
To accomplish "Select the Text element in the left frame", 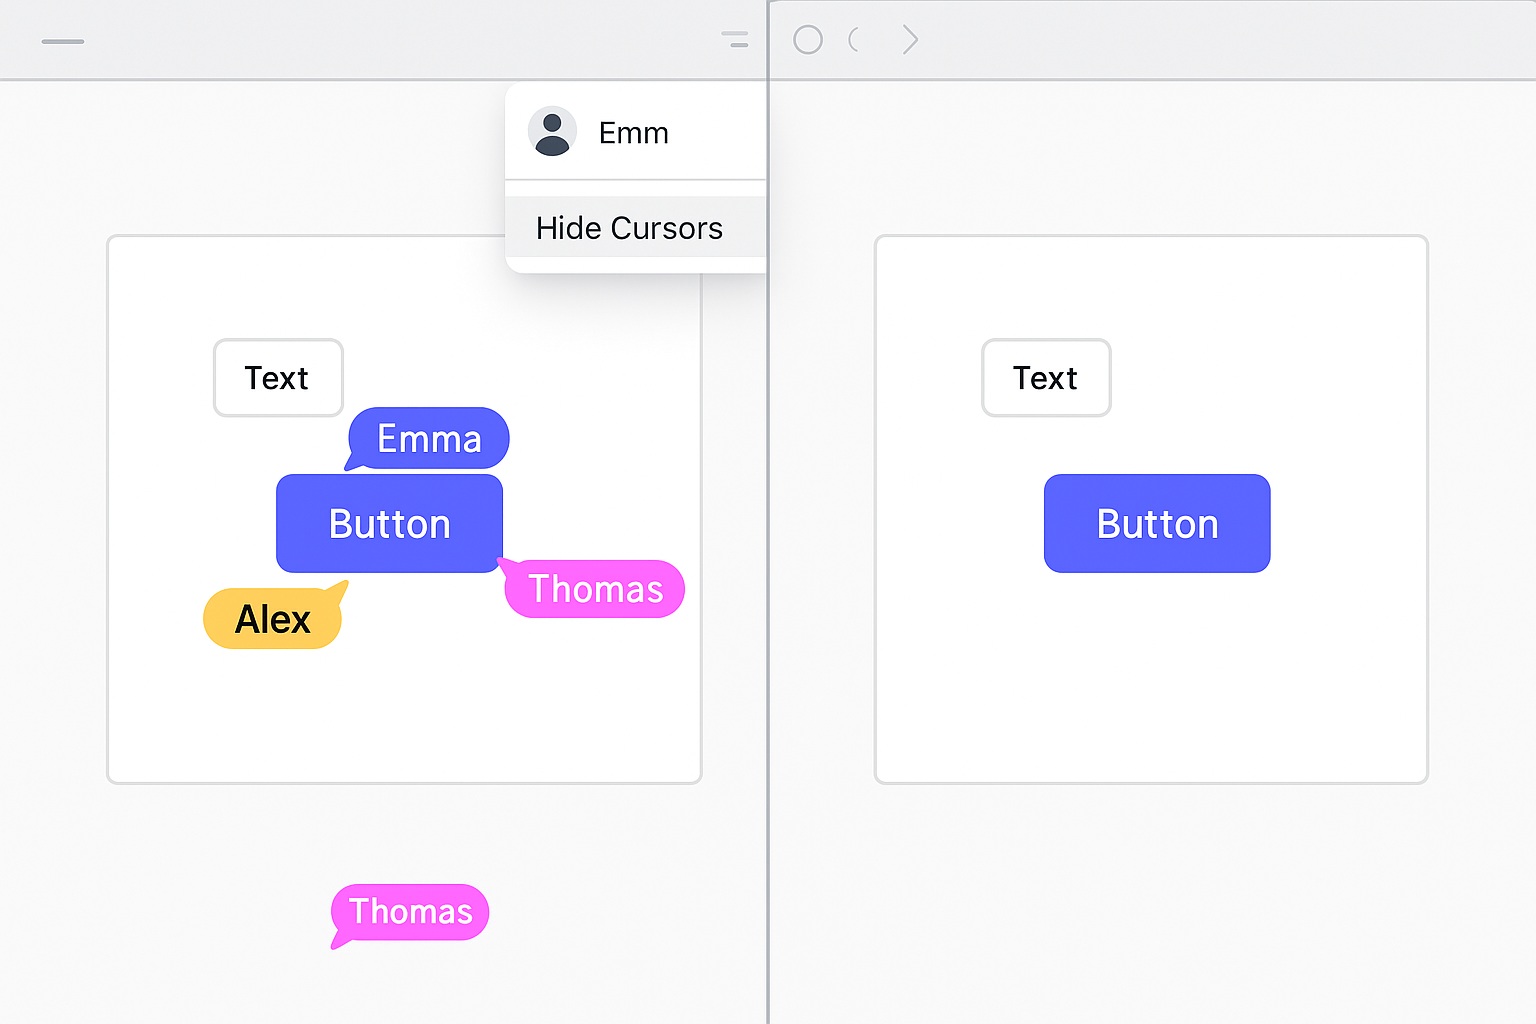I will point(277,378).
